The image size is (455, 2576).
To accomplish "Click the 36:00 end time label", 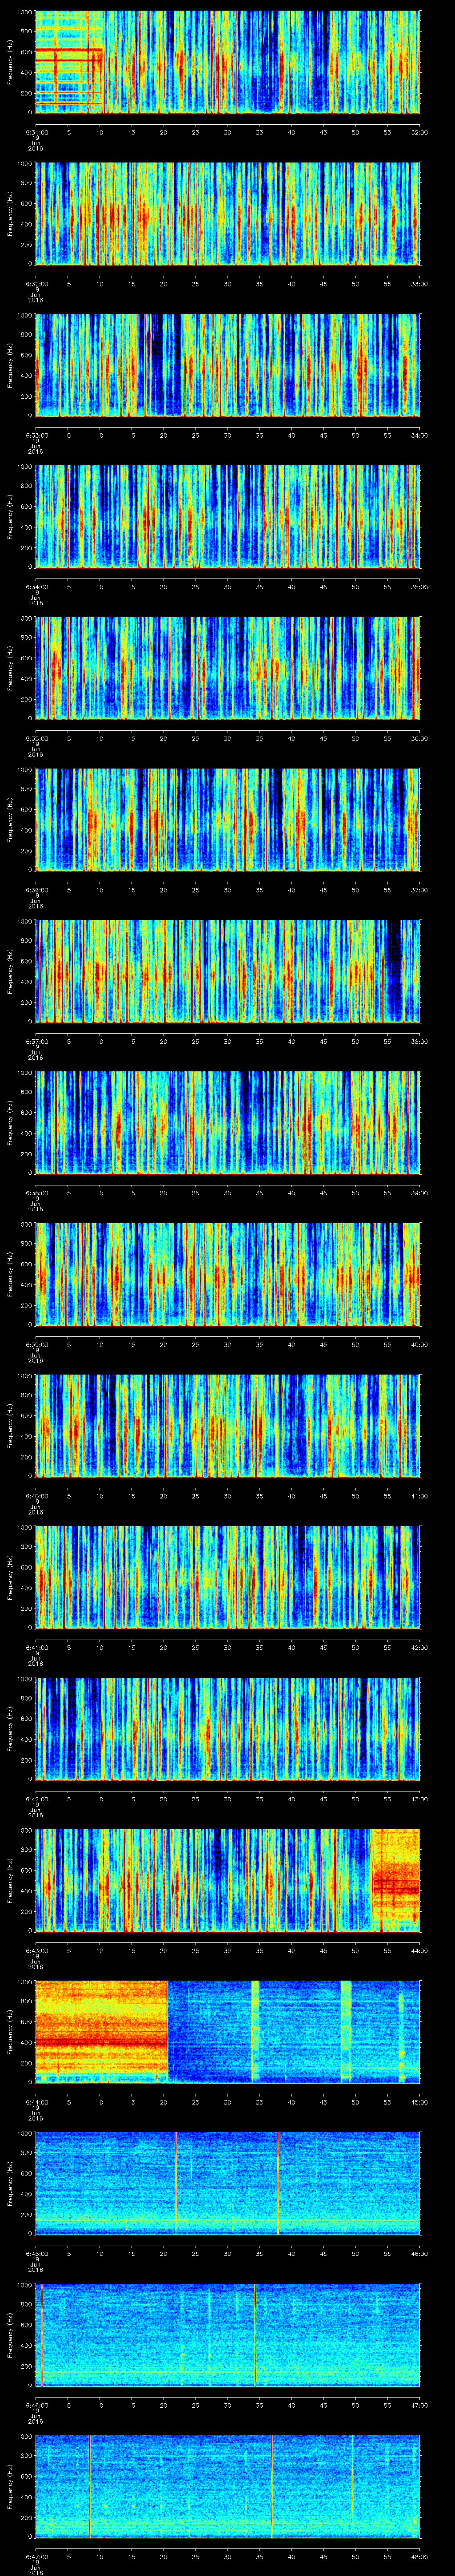I will click(x=419, y=738).
